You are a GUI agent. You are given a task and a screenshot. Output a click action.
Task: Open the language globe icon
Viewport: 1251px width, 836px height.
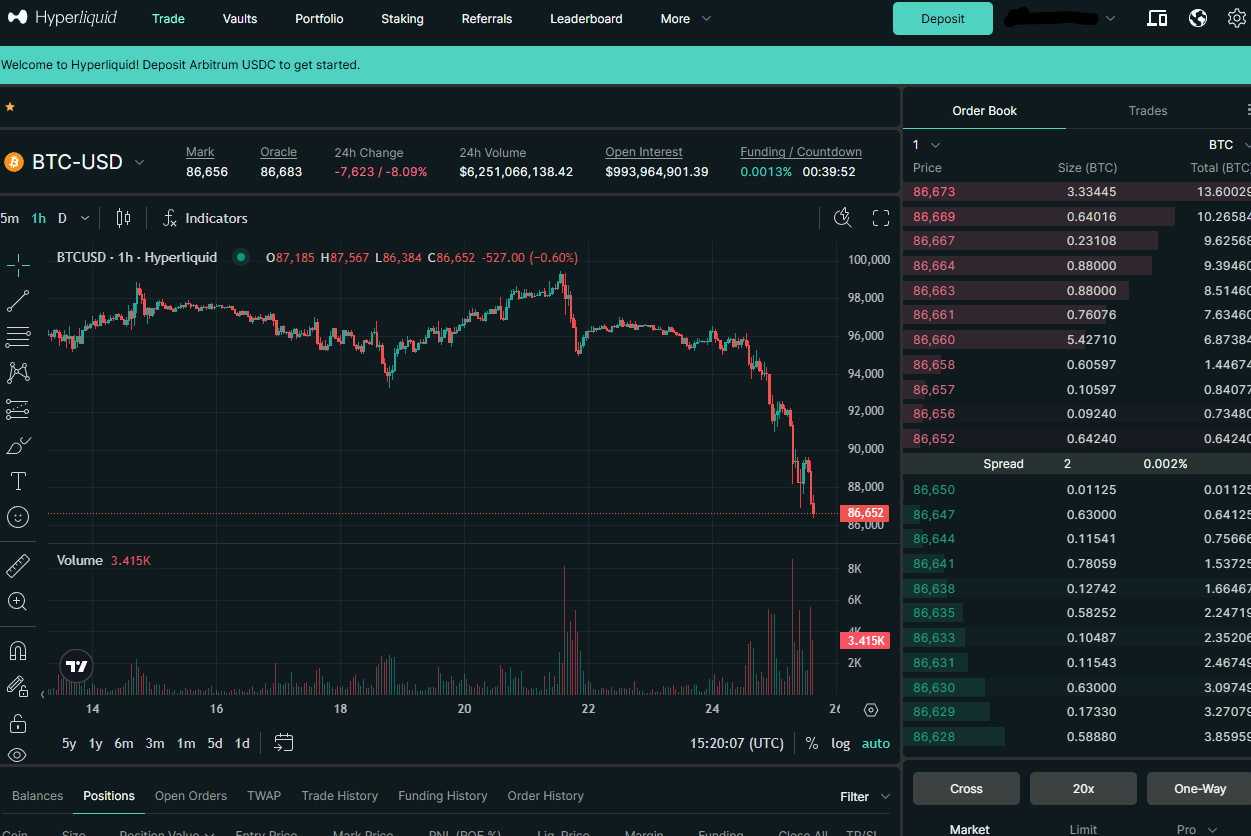coord(1198,18)
